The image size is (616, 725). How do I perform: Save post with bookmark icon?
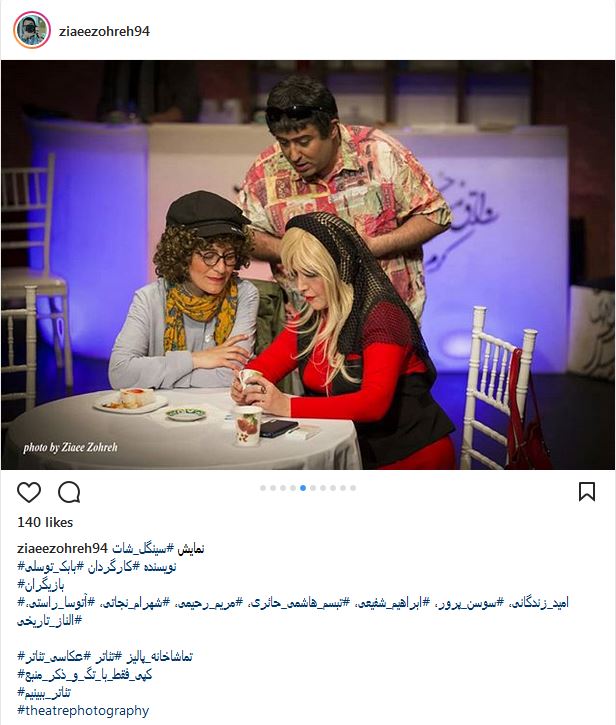pos(587,492)
